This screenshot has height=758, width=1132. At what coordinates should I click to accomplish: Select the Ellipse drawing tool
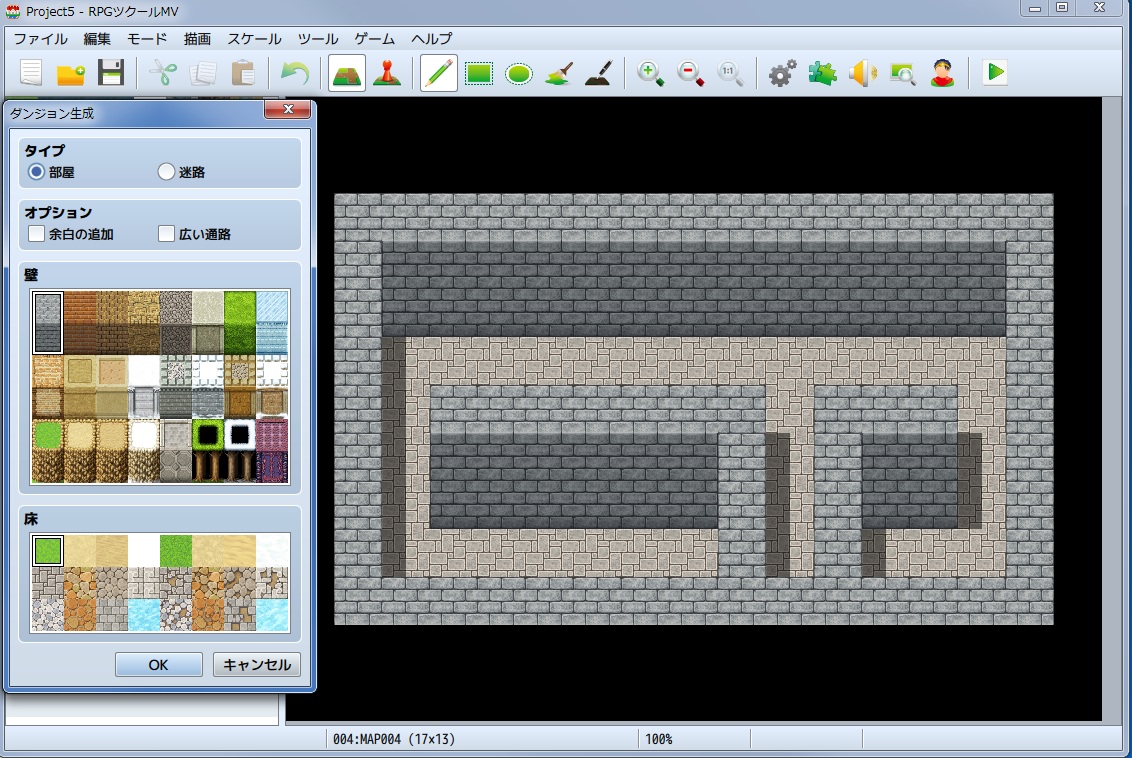[x=518, y=73]
